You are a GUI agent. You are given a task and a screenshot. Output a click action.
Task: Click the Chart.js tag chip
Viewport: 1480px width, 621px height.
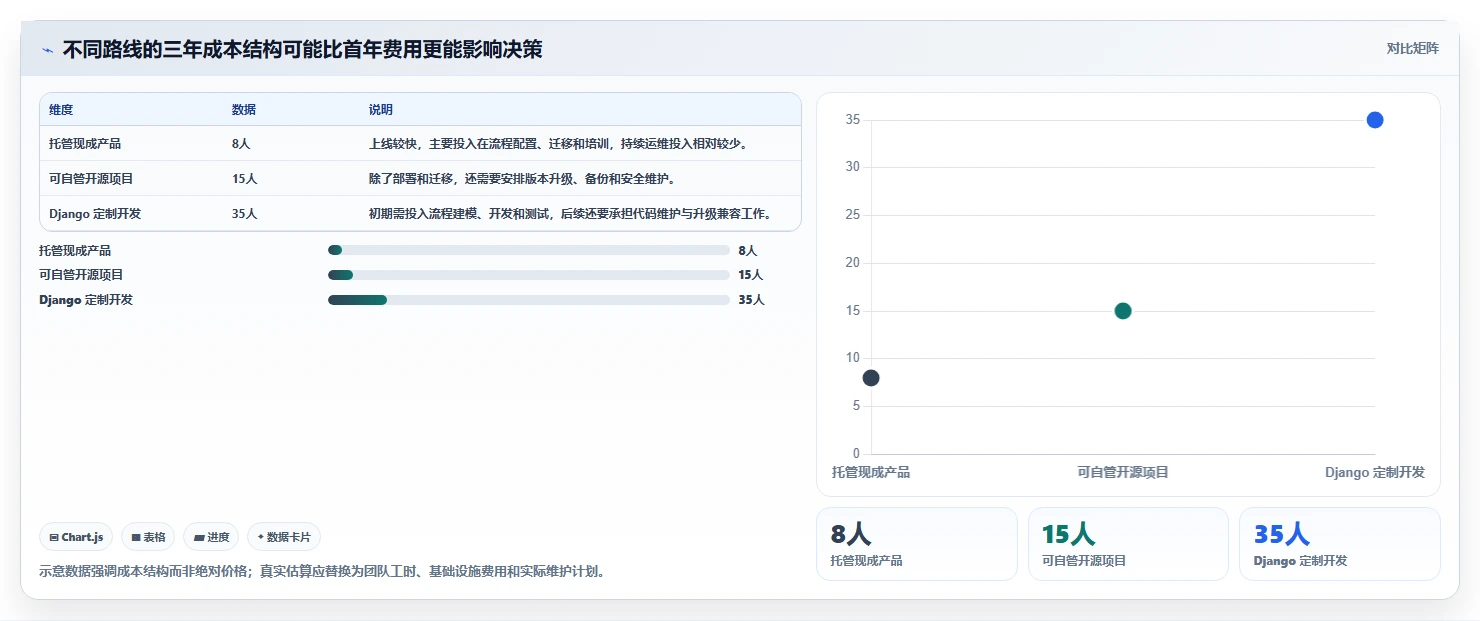pos(77,537)
